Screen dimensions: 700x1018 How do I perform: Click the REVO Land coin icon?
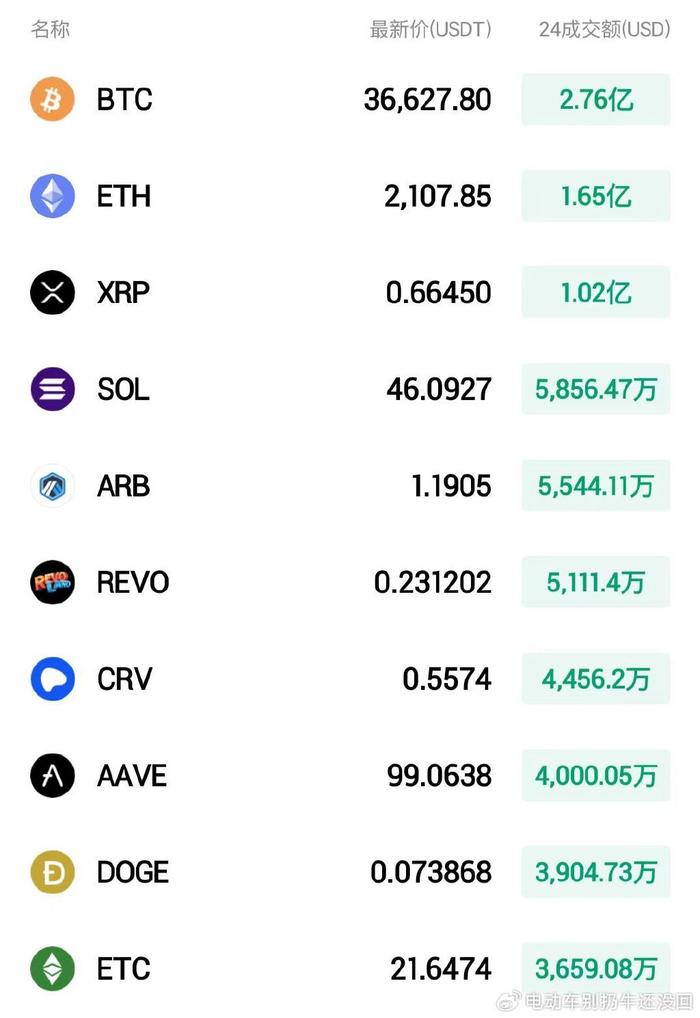pos(52,582)
